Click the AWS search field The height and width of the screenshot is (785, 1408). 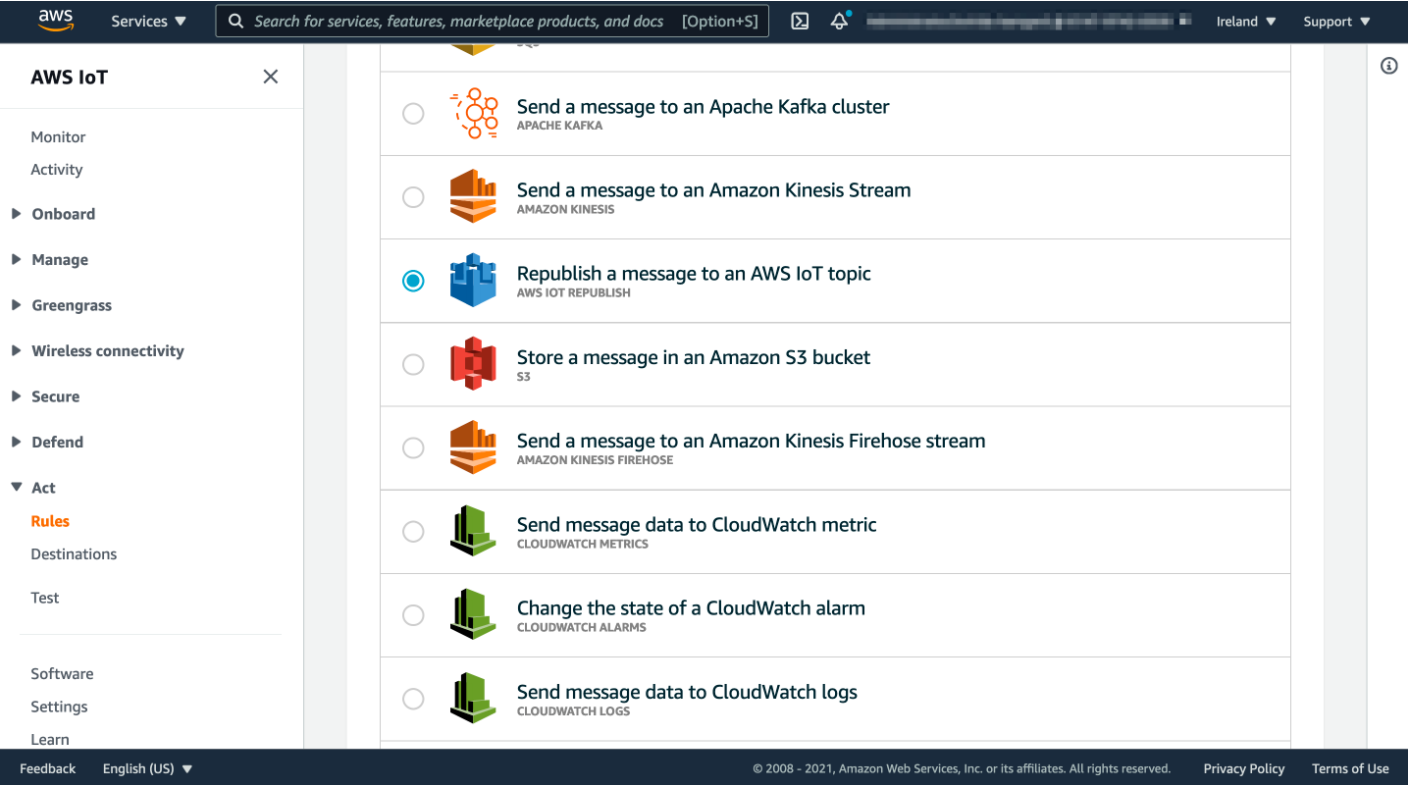pyautogui.click(x=492, y=21)
